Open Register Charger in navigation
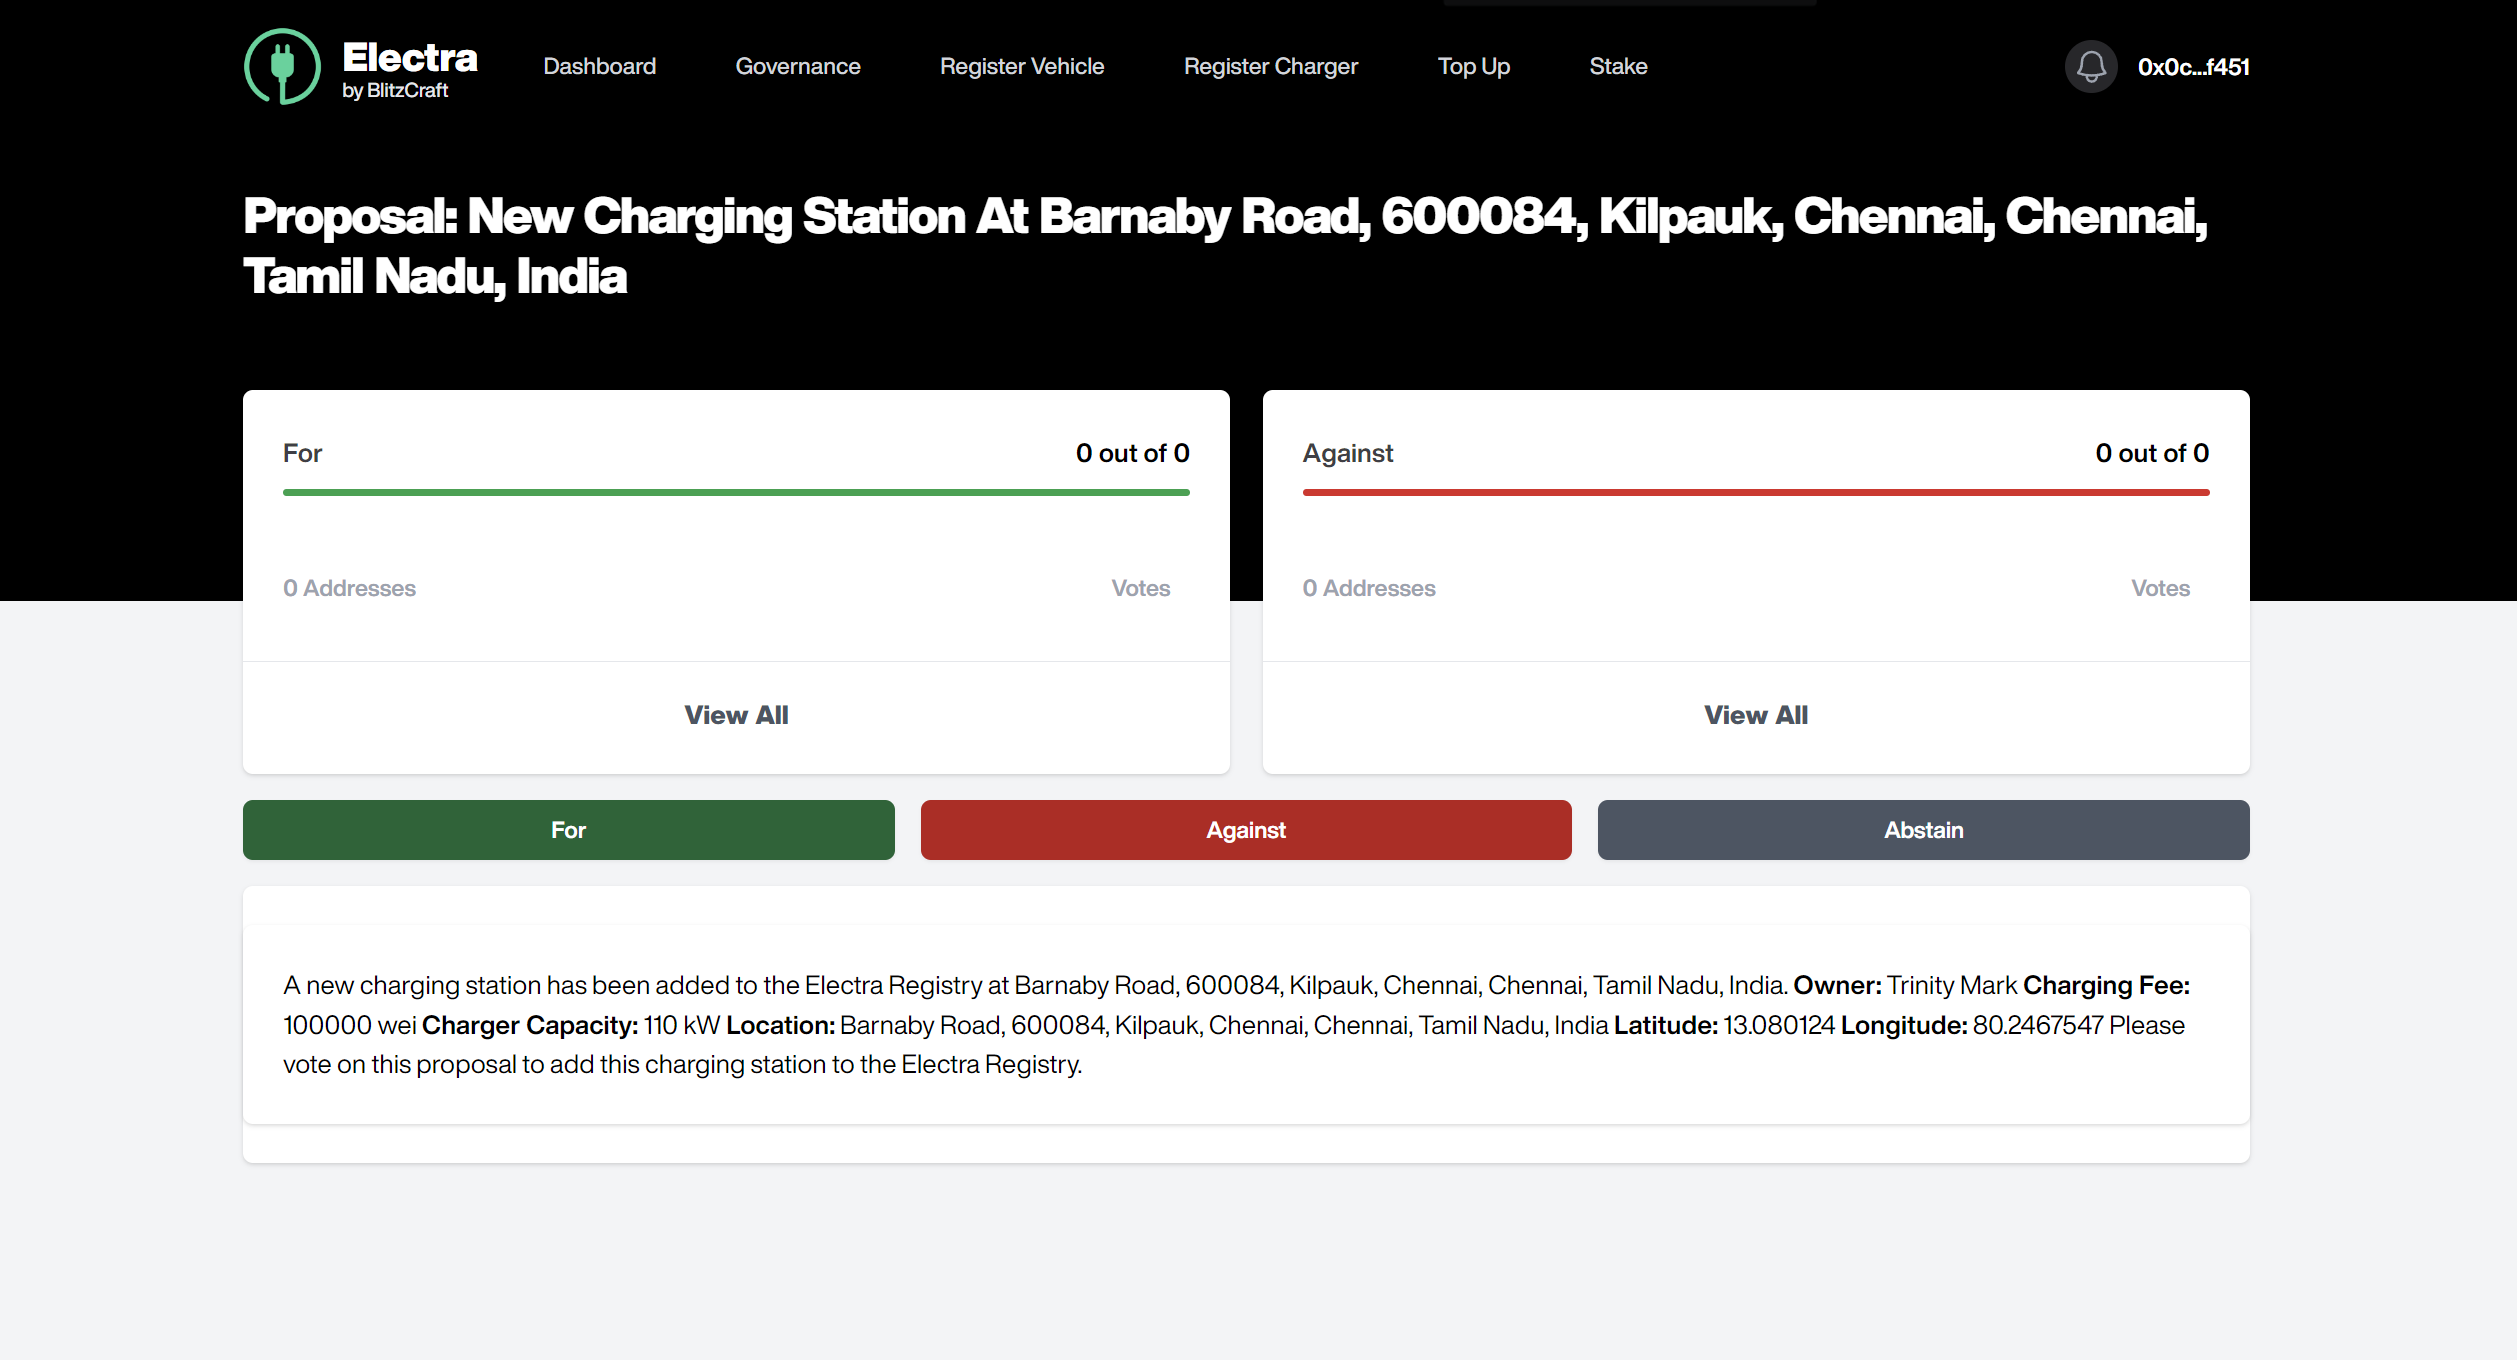This screenshot has height=1360, width=2517. point(1271,66)
